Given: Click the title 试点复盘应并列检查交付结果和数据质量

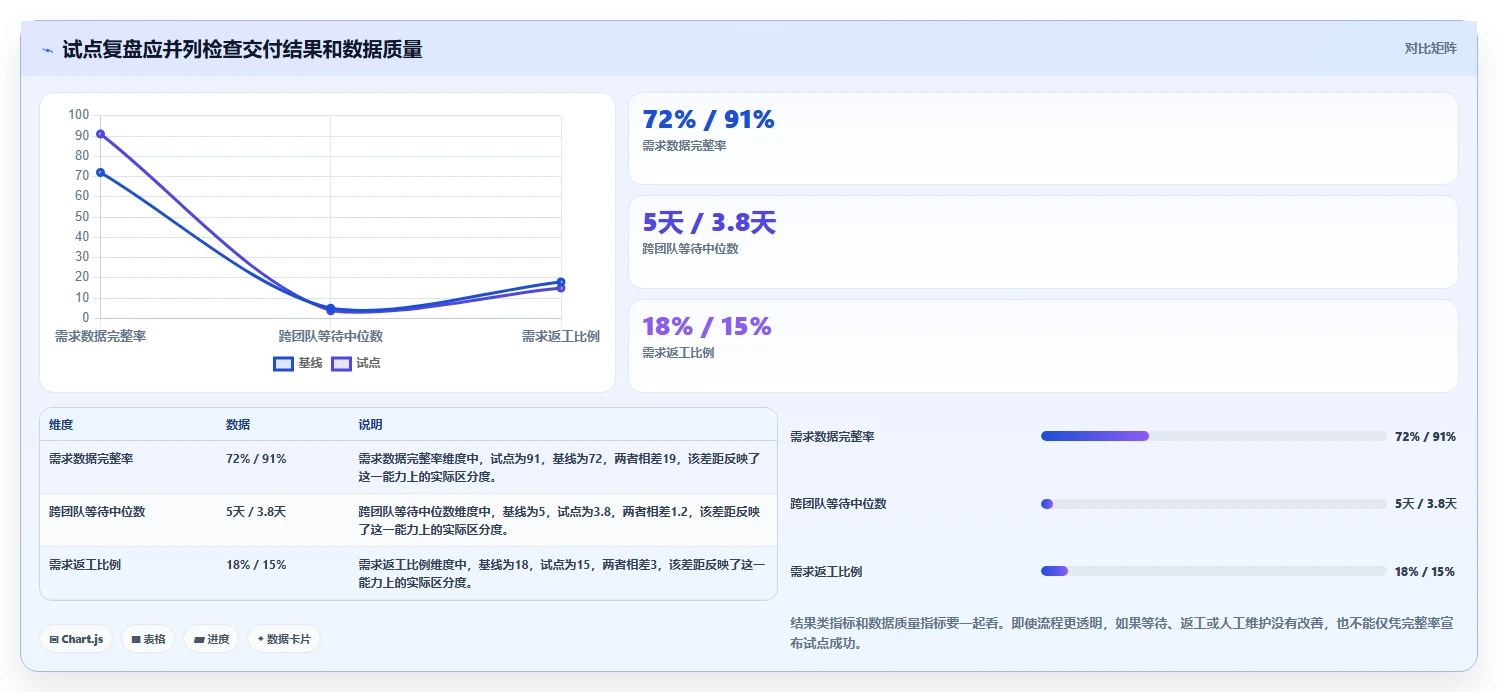Looking at the screenshot, I should (x=242, y=49).
